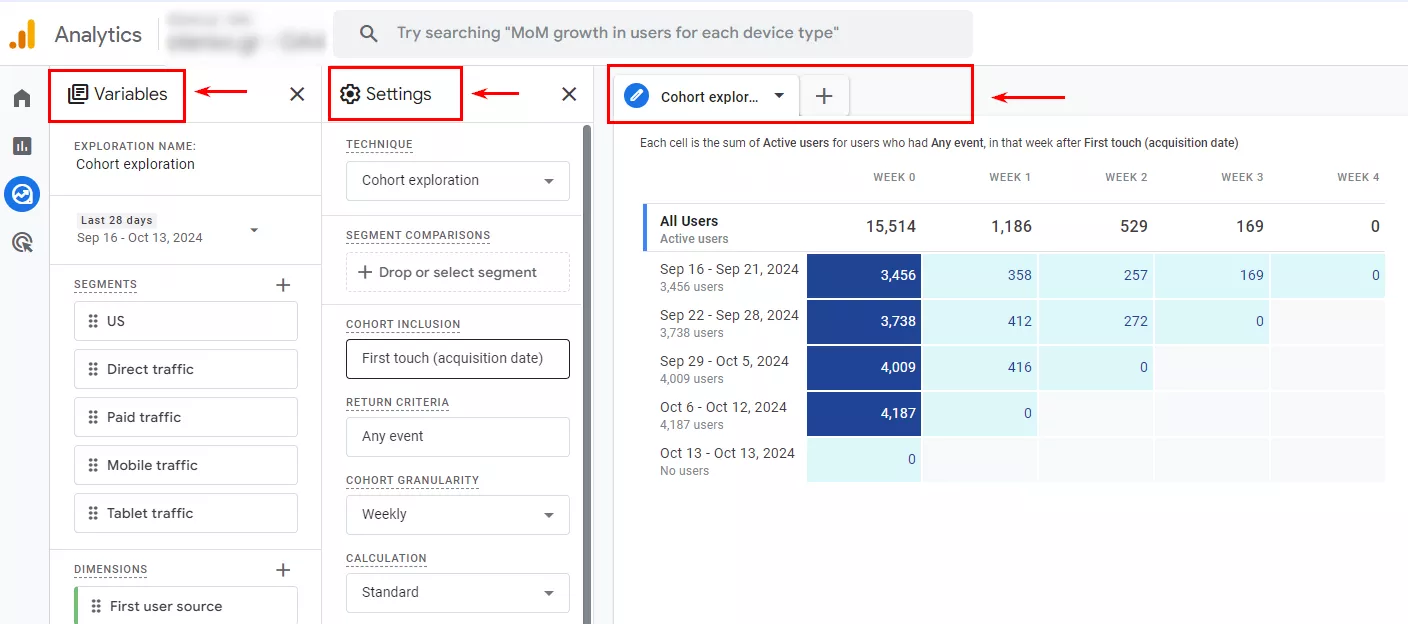This screenshot has width=1408, height=624.
Task: Select the Mobile traffic segment
Action: (186, 465)
